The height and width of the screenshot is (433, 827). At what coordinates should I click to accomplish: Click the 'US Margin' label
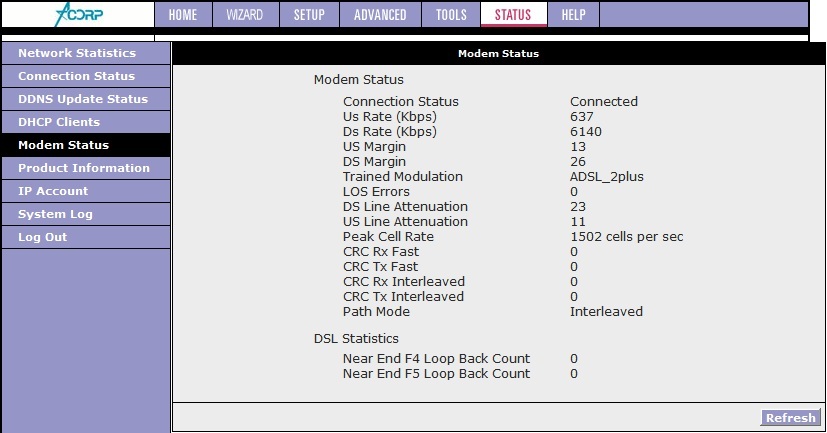[x=374, y=147]
